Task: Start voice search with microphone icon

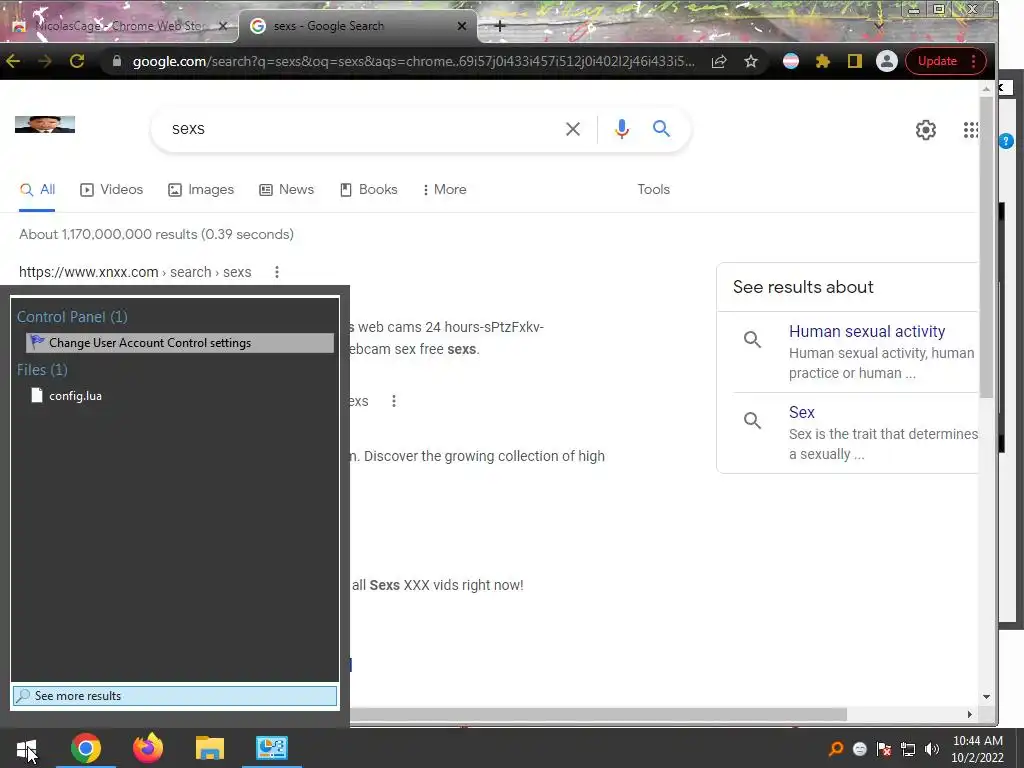Action: tap(622, 129)
